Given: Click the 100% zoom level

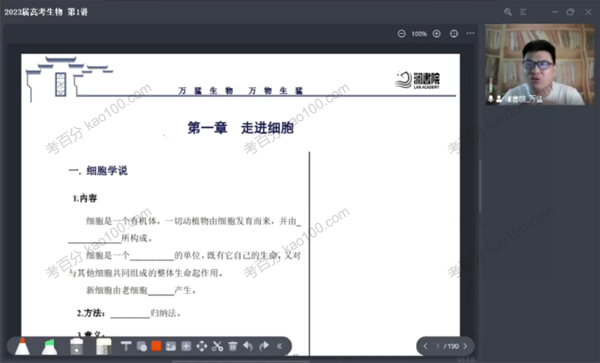Looking at the screenshot, I should point(419,34).
